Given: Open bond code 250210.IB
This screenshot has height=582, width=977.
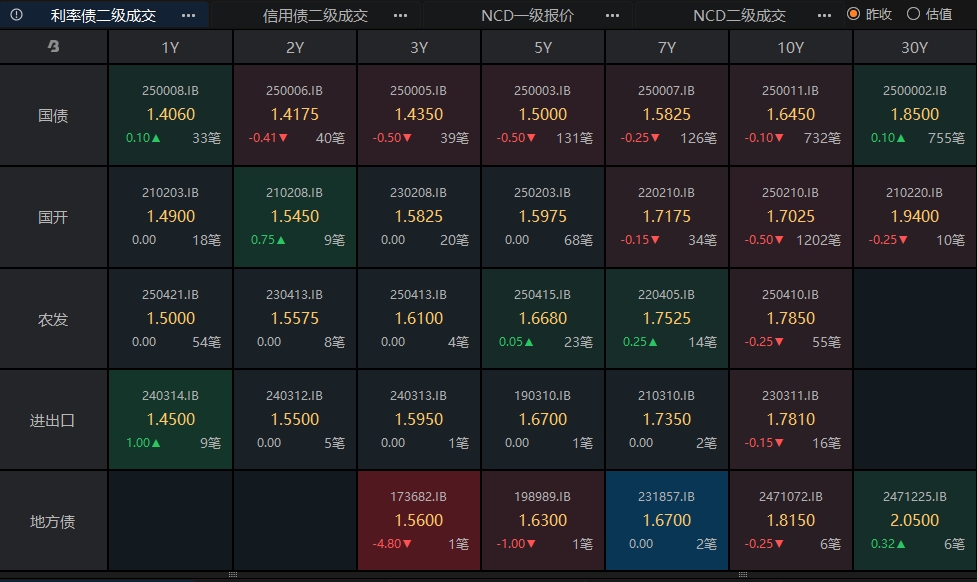Looking at the screenshot, I should click(790, 193).
